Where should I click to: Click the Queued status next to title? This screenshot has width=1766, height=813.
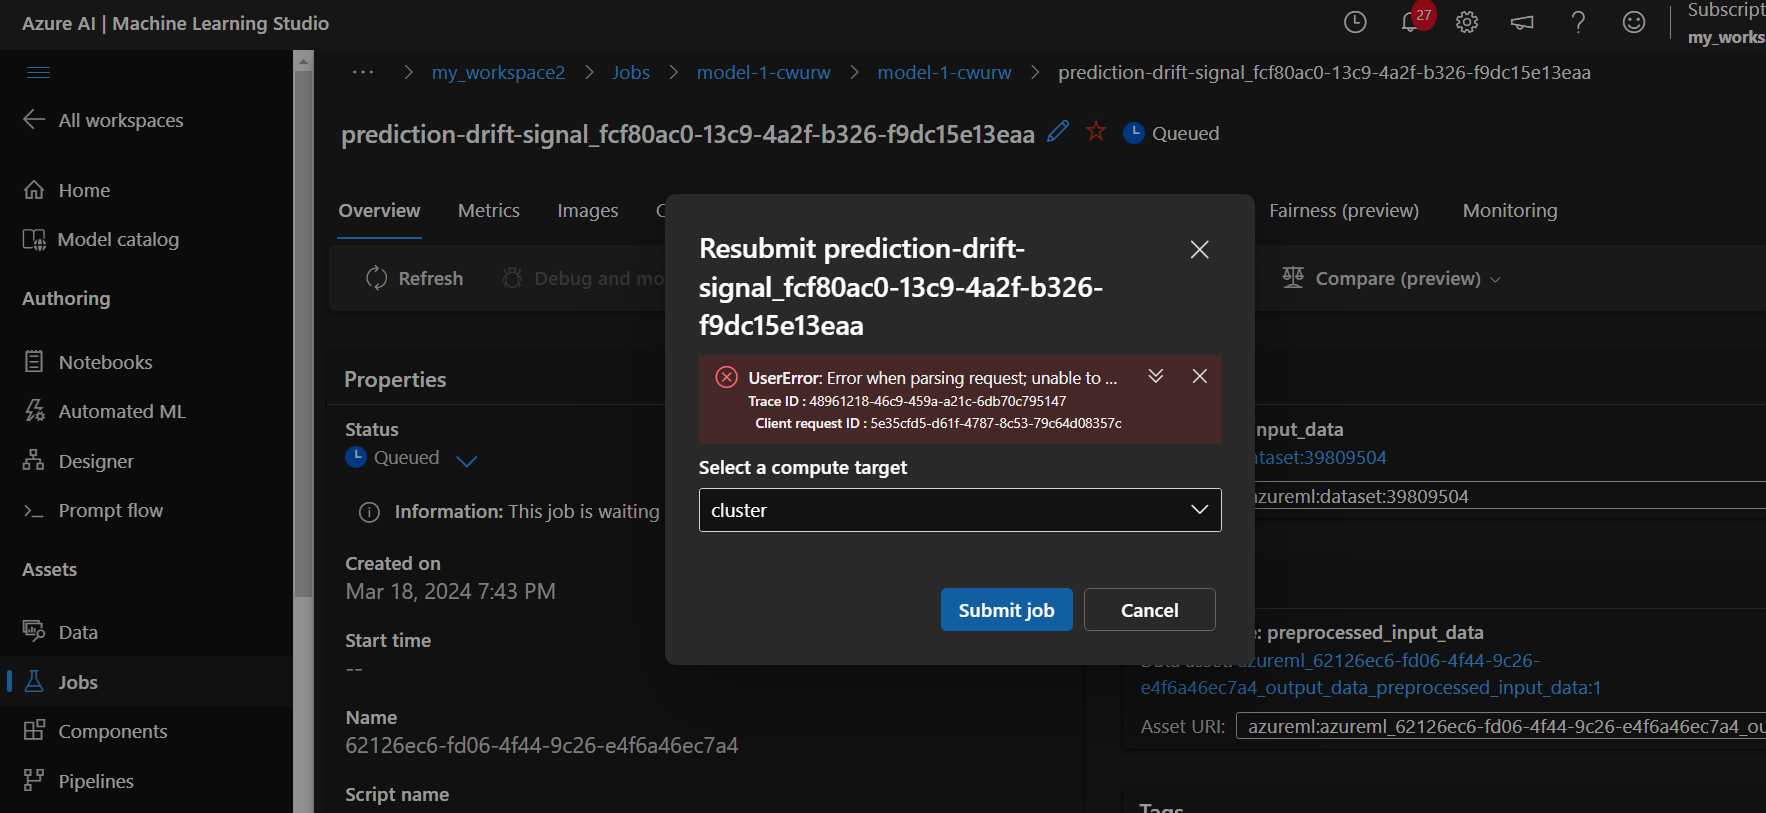click(x=1171, y=133)
